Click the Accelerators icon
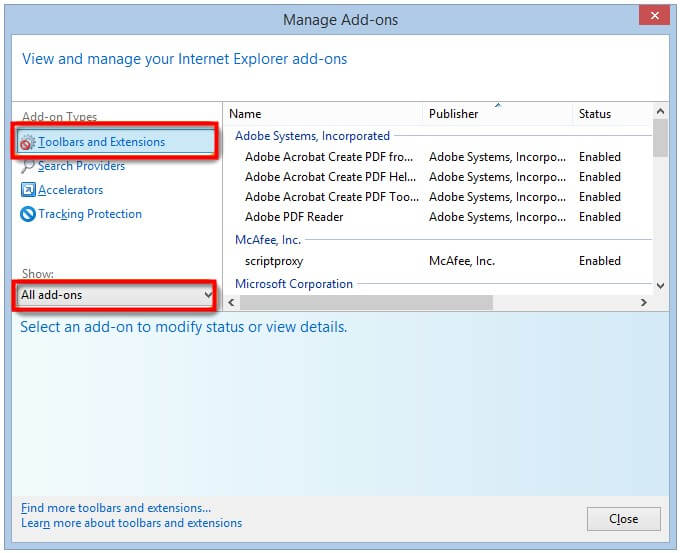Viewport: 680px width, 553px height. pos(28,190)
